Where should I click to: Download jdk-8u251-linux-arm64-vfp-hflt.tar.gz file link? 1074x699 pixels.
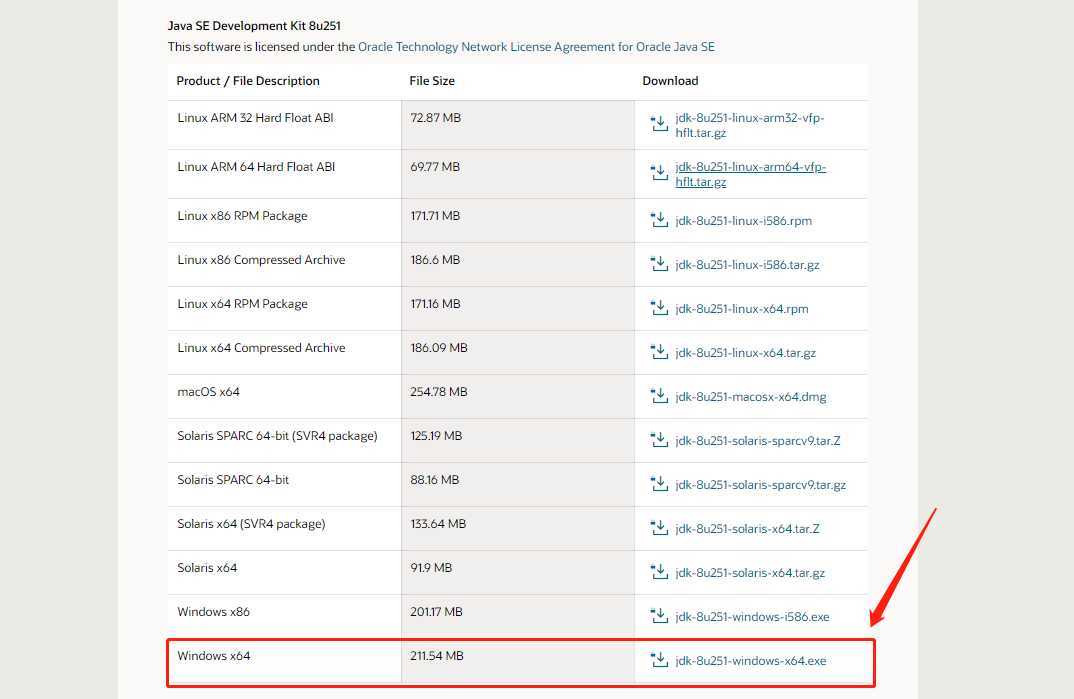point(750,175)
